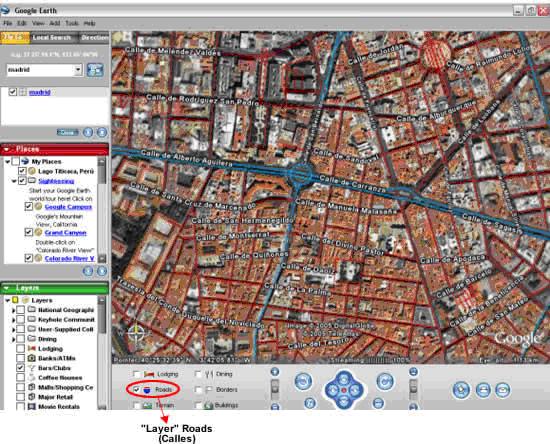Open the View menu
The width and height of the screenshot is (550, 444).
(38, 23)
